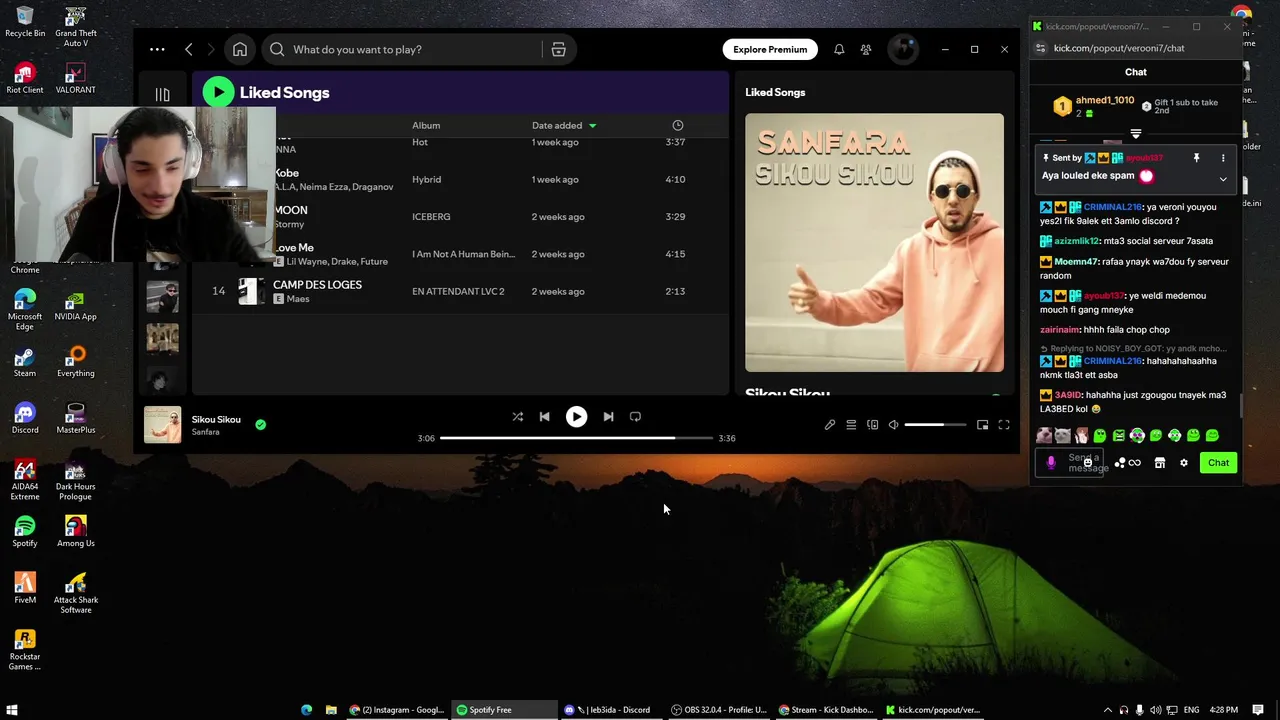
Task: Toggle repeat mode
Action: click(x=635, y=416)
